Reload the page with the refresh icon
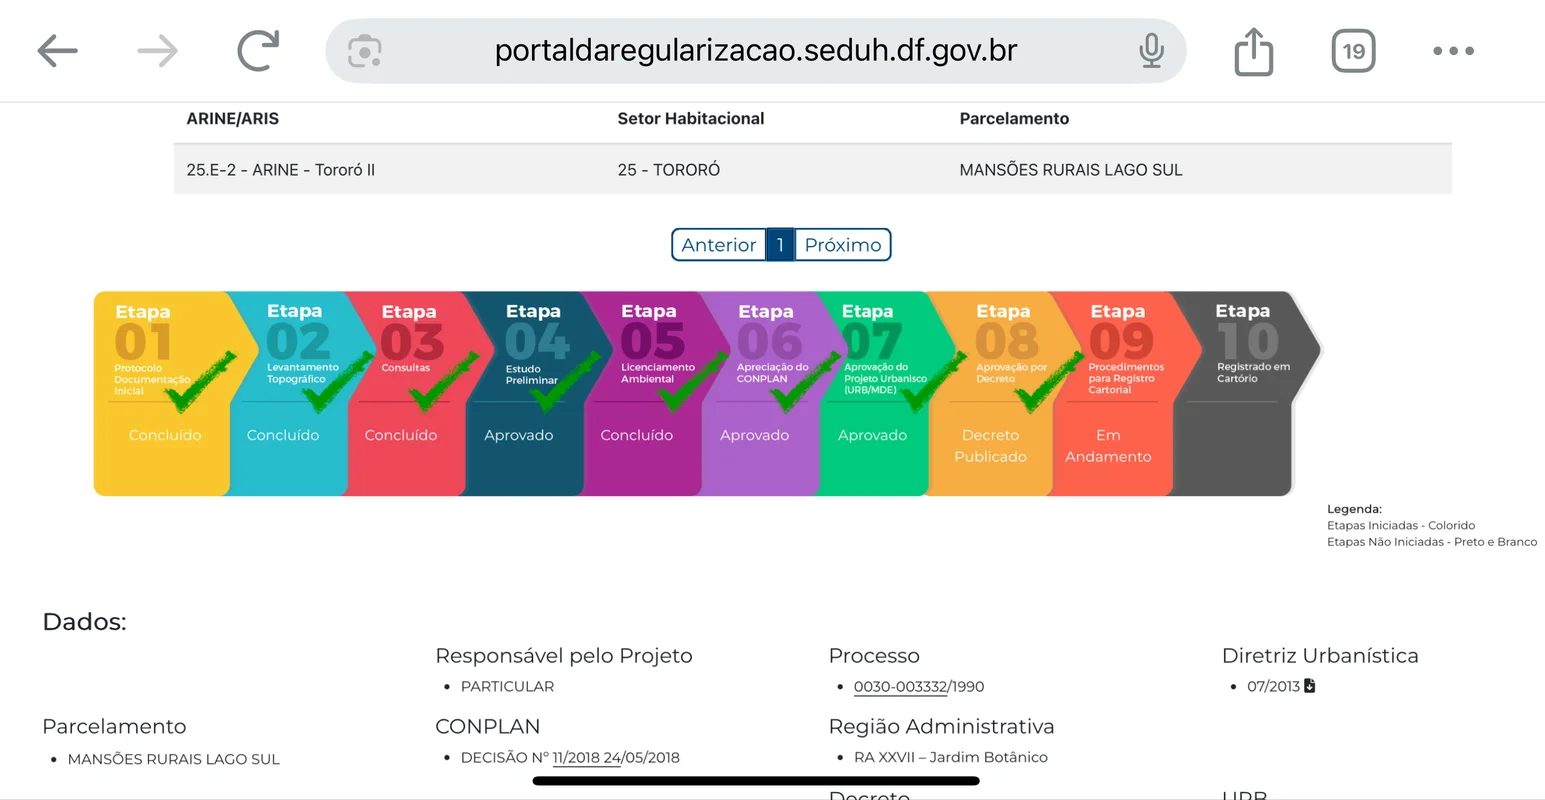 258,51
